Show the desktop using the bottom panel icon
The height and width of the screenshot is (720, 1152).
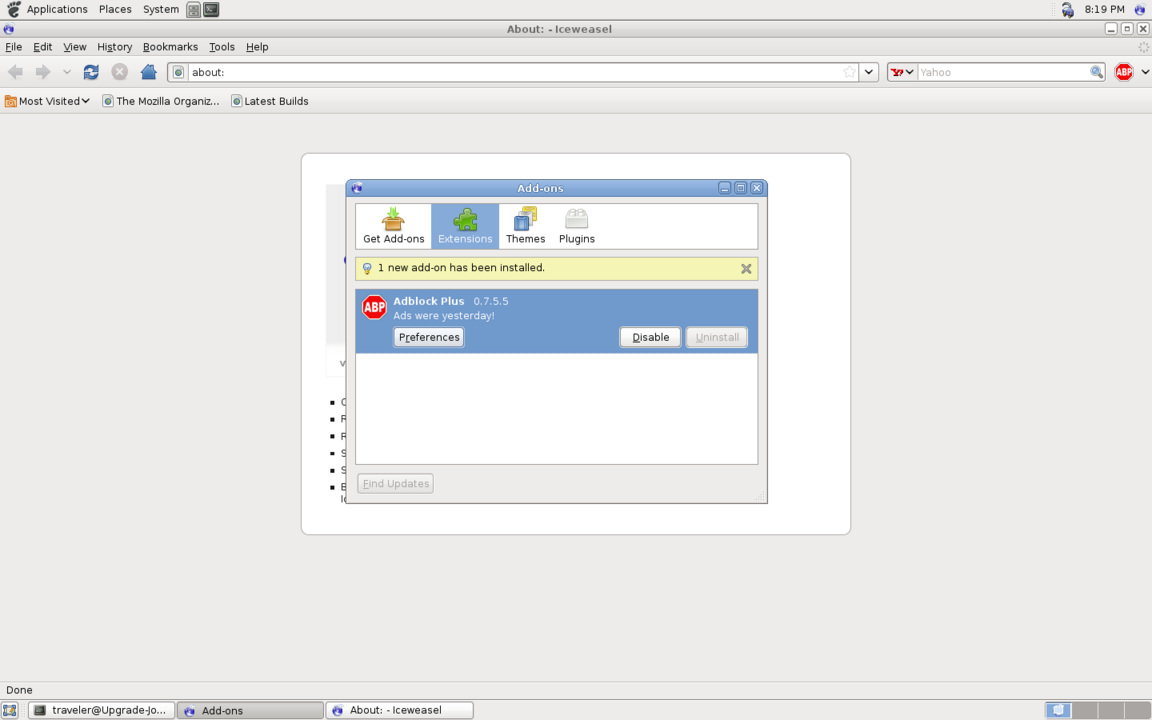pyautogui.click(x=10, y=710)
